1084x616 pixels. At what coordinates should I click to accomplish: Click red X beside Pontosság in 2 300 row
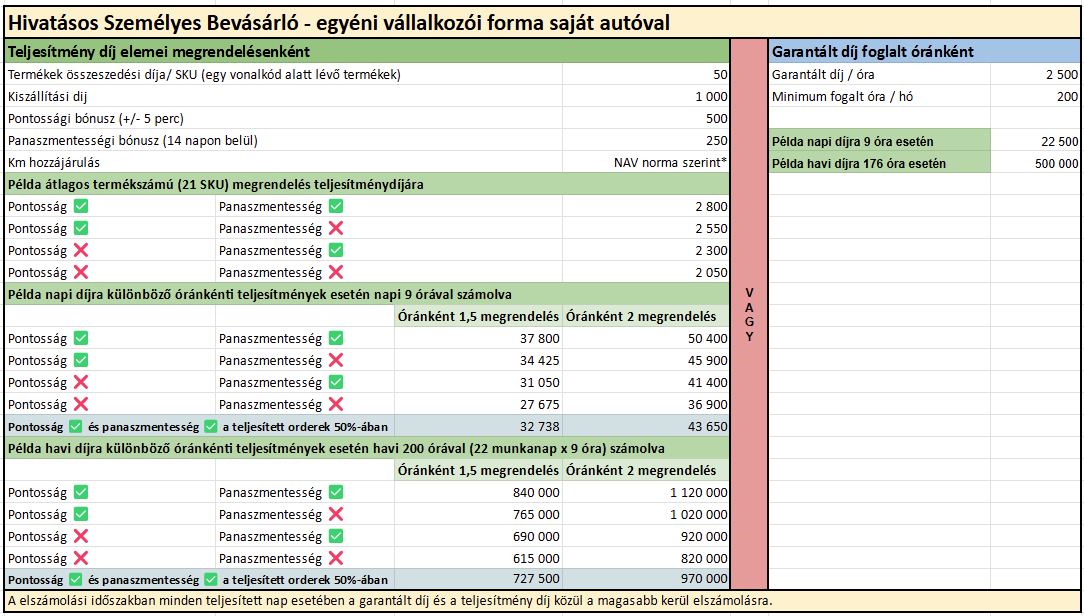point(81,250)
